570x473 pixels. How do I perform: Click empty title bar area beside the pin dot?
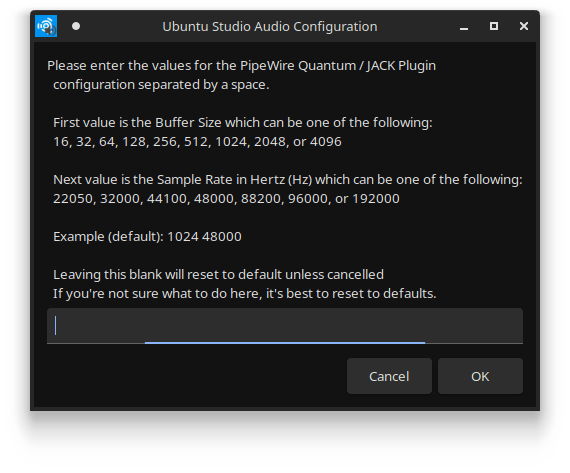120,26
